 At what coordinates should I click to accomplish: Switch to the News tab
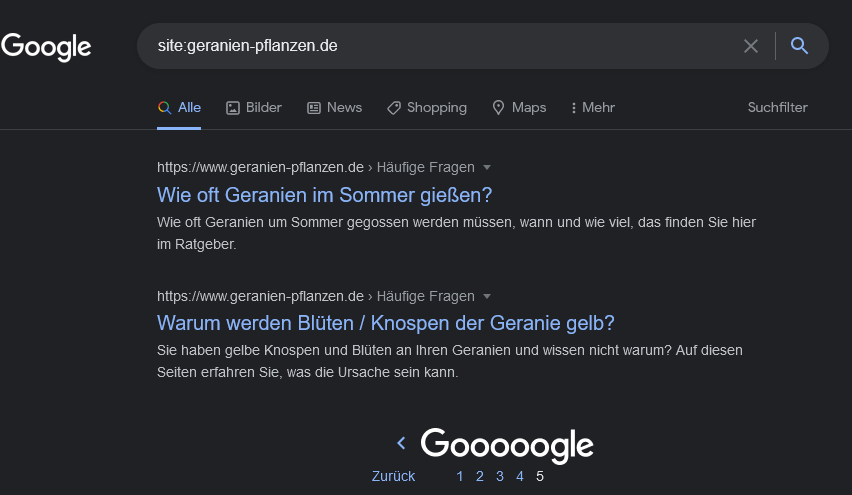click(334, 108)
